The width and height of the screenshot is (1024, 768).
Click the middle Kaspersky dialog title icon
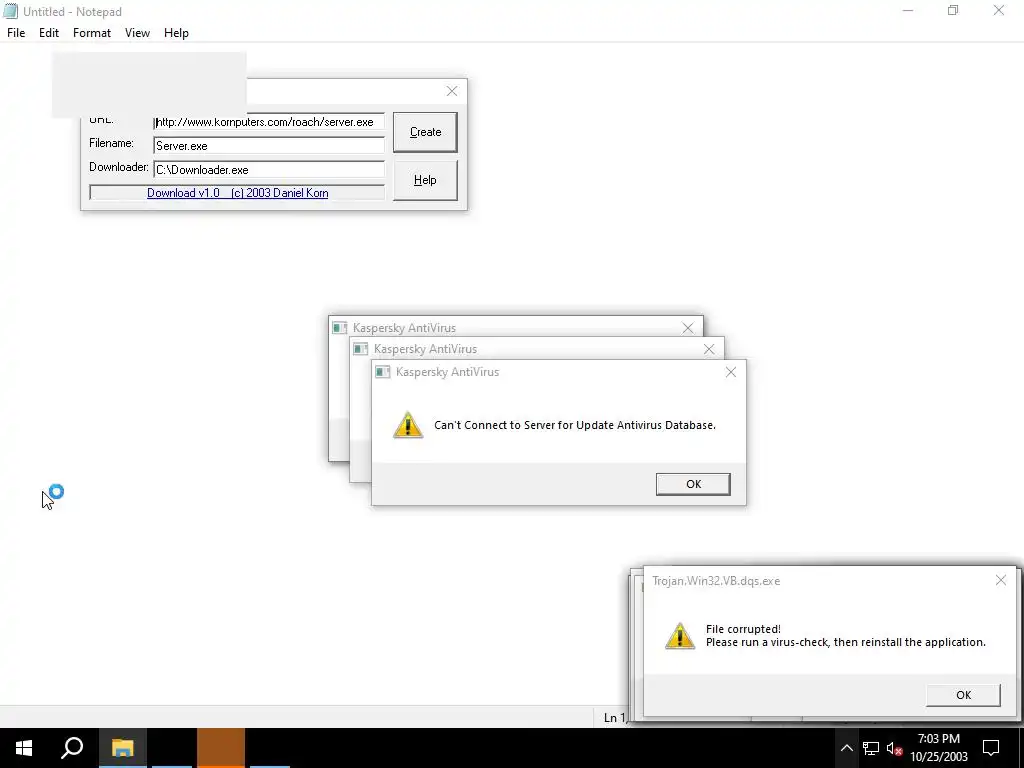pyautogui.click(x=360, y=349)
